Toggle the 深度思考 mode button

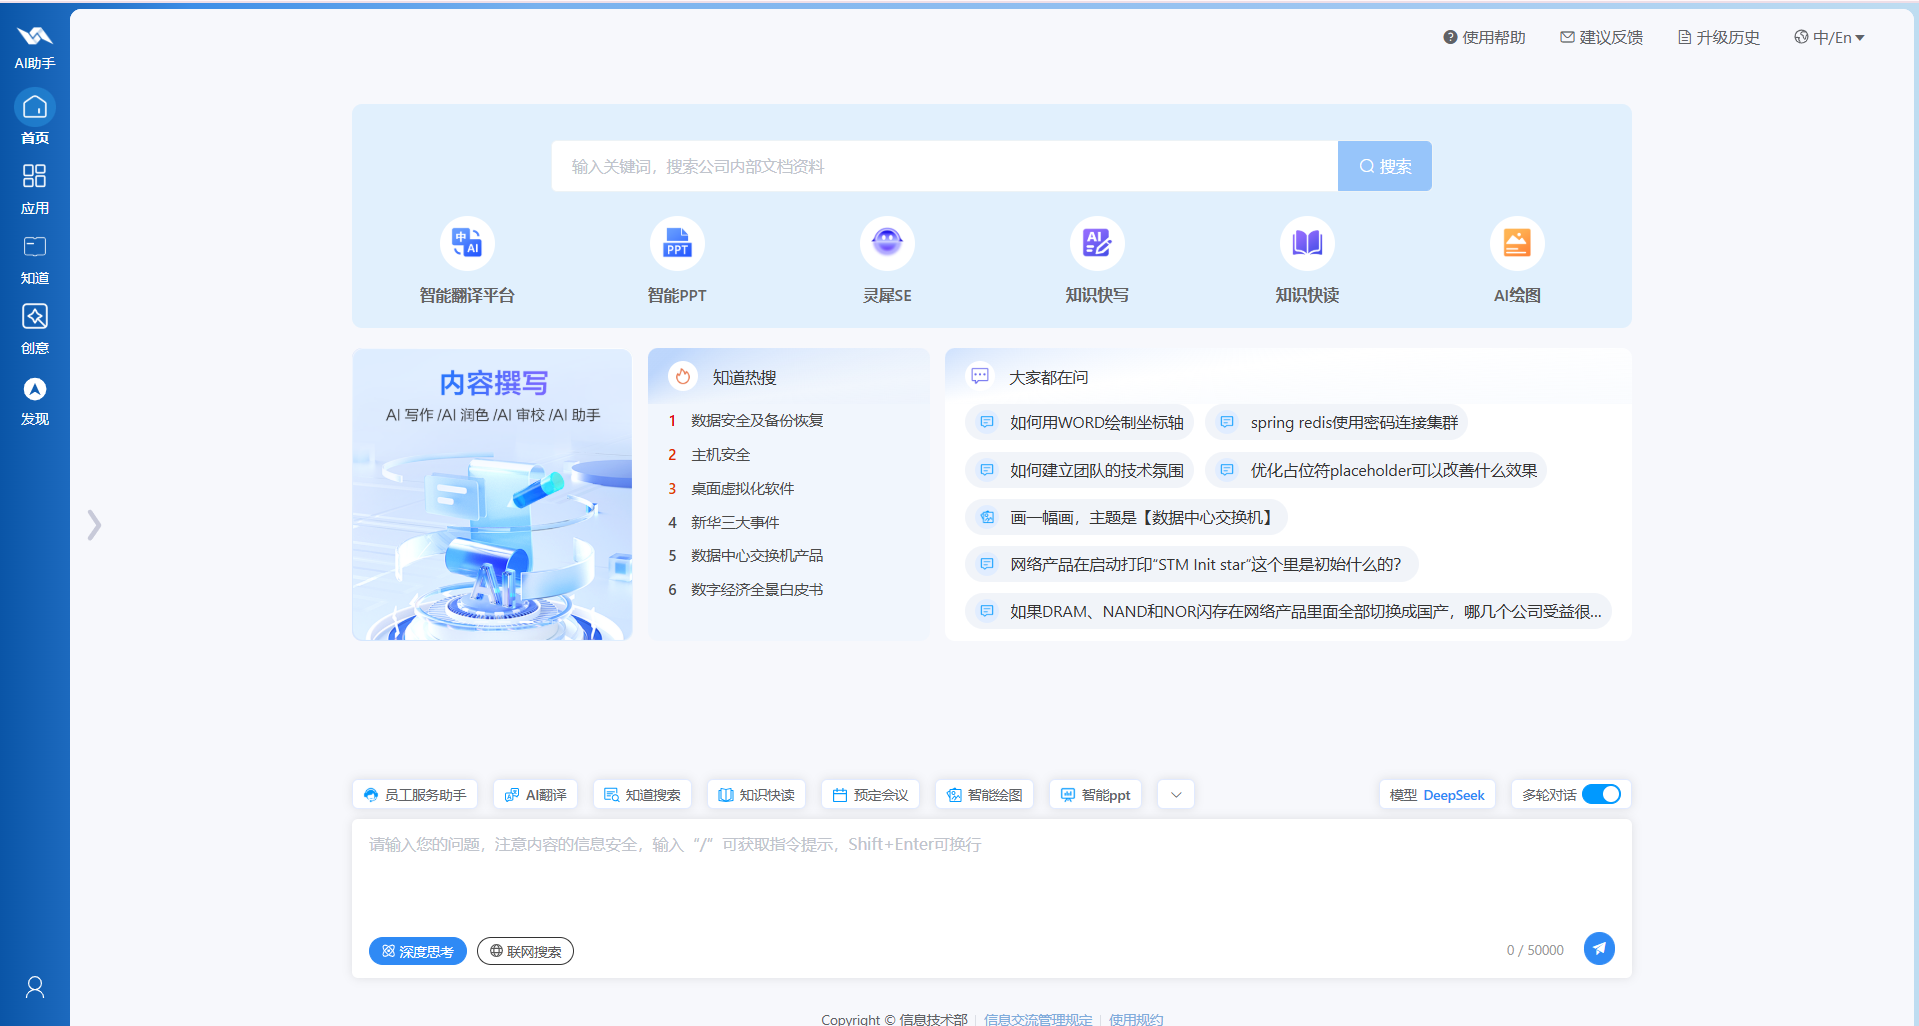click(418, 951)
